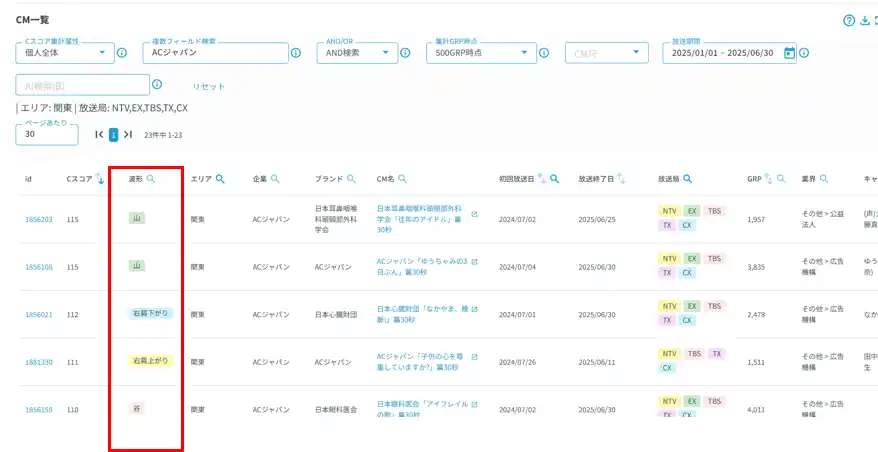Open the calendar icon in 放送期間 field
The height and width of the screenshot is (452, 878).
coord(790,53)
